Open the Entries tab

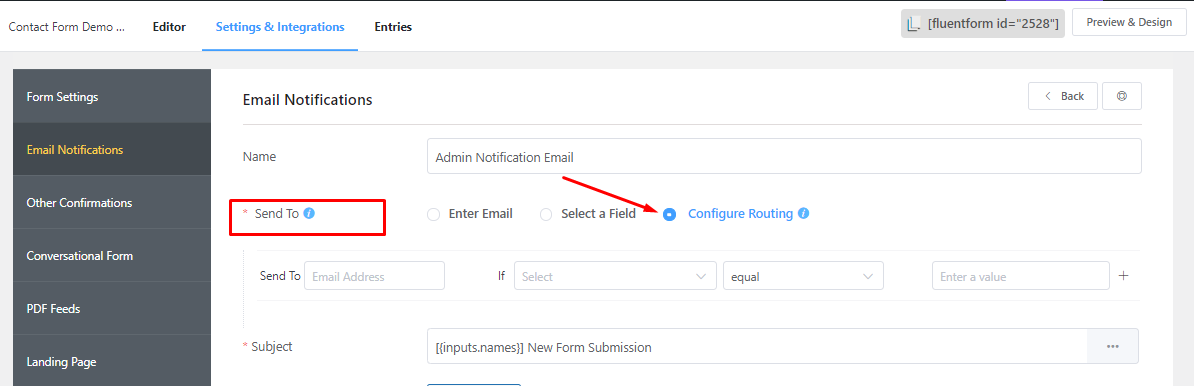point(393,27)
